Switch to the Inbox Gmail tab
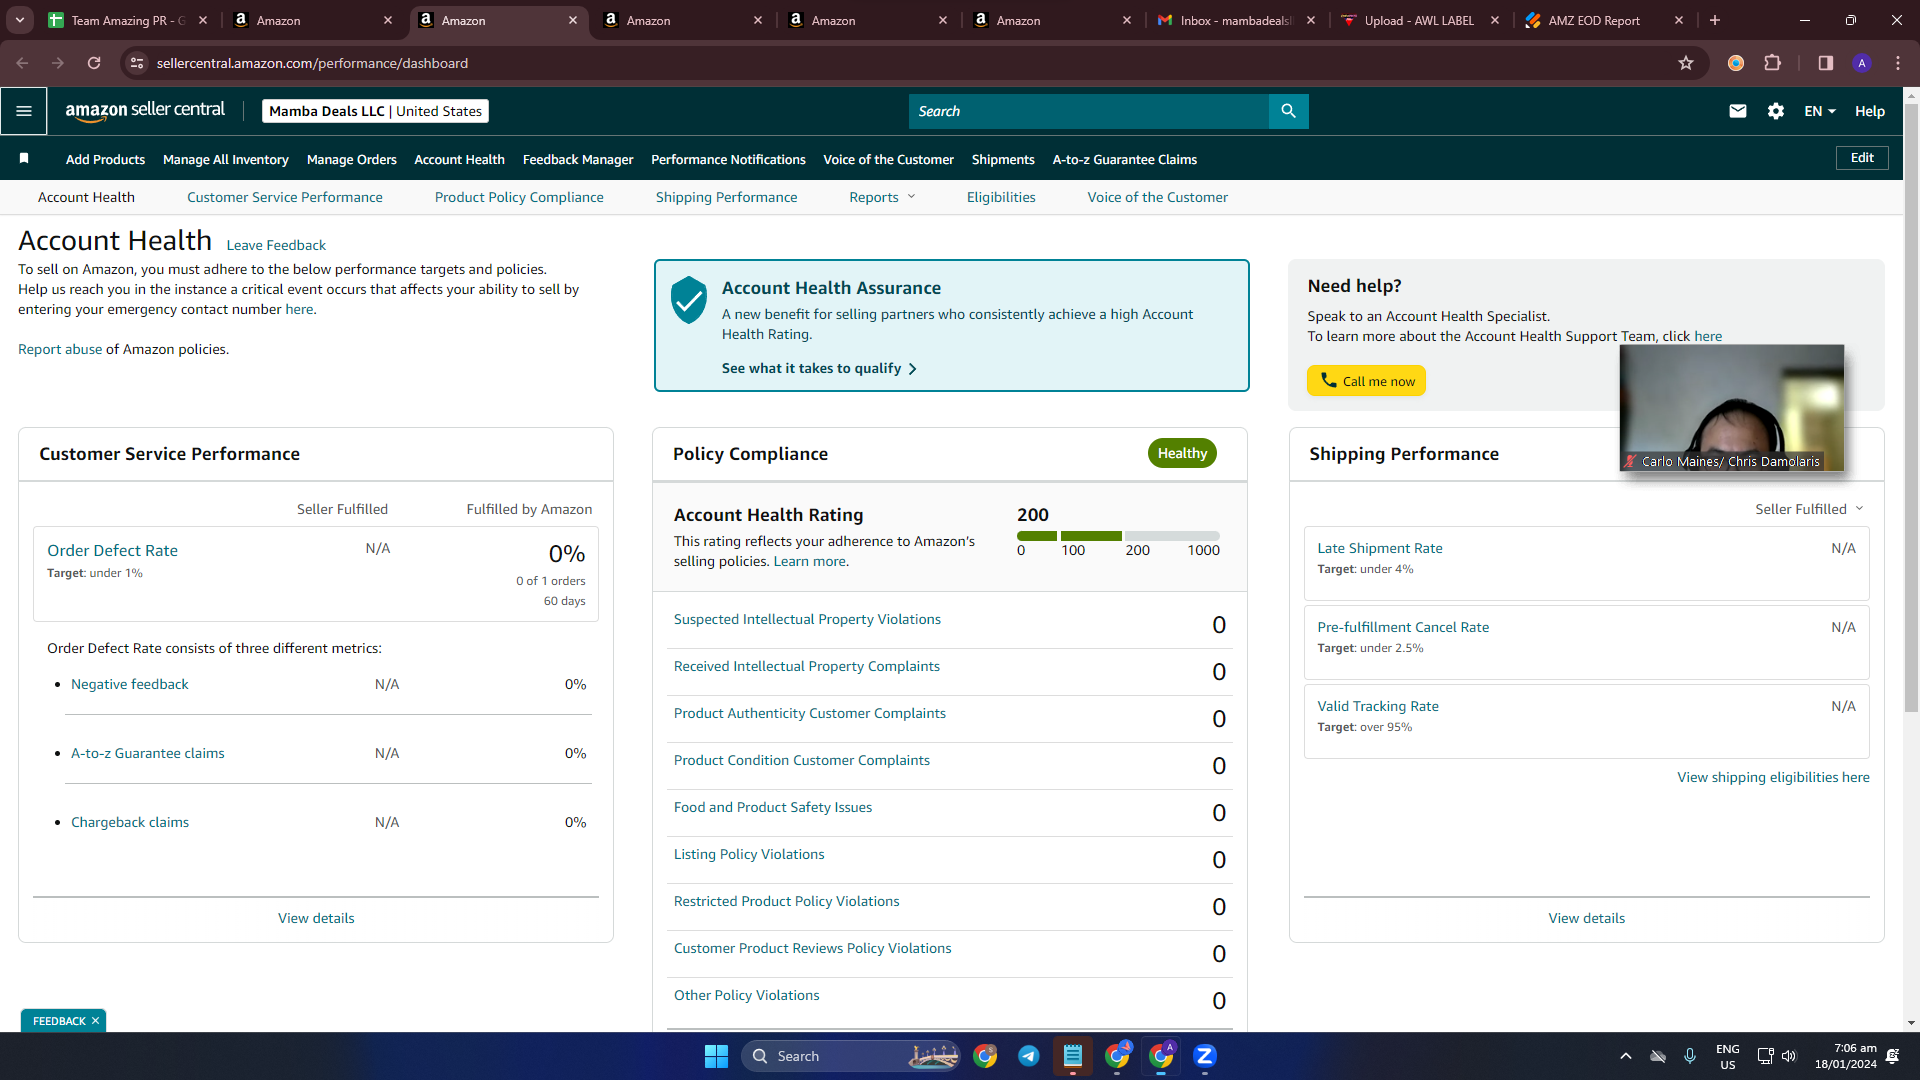Image resolution: width=1920 pixels, height=1080 pixels. [1236, 20]
